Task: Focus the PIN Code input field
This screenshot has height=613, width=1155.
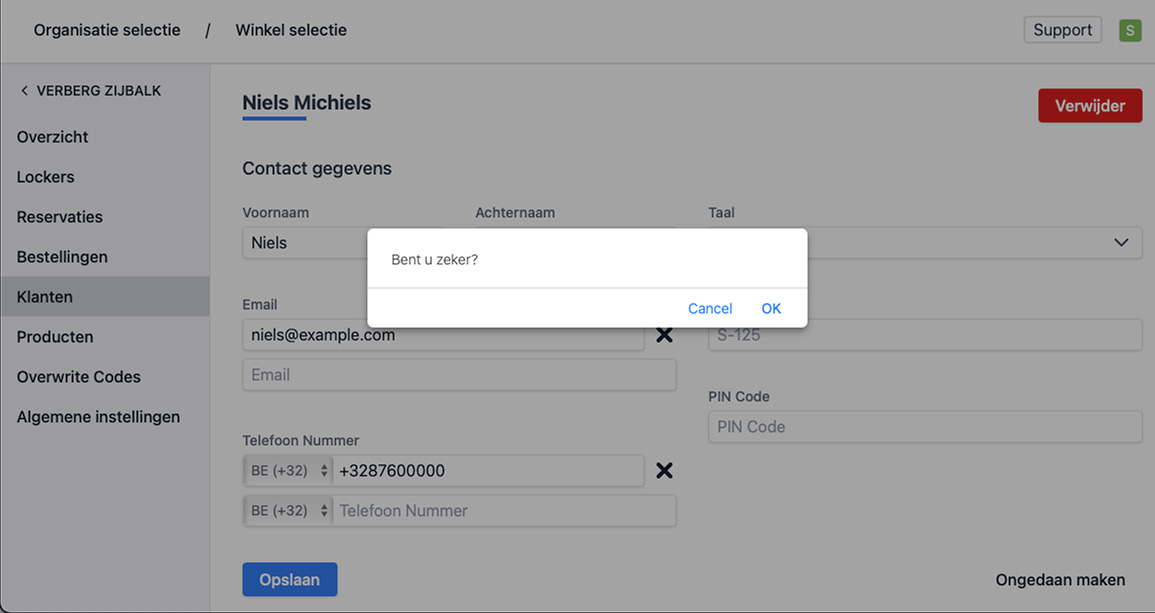Action: [924, 427]
